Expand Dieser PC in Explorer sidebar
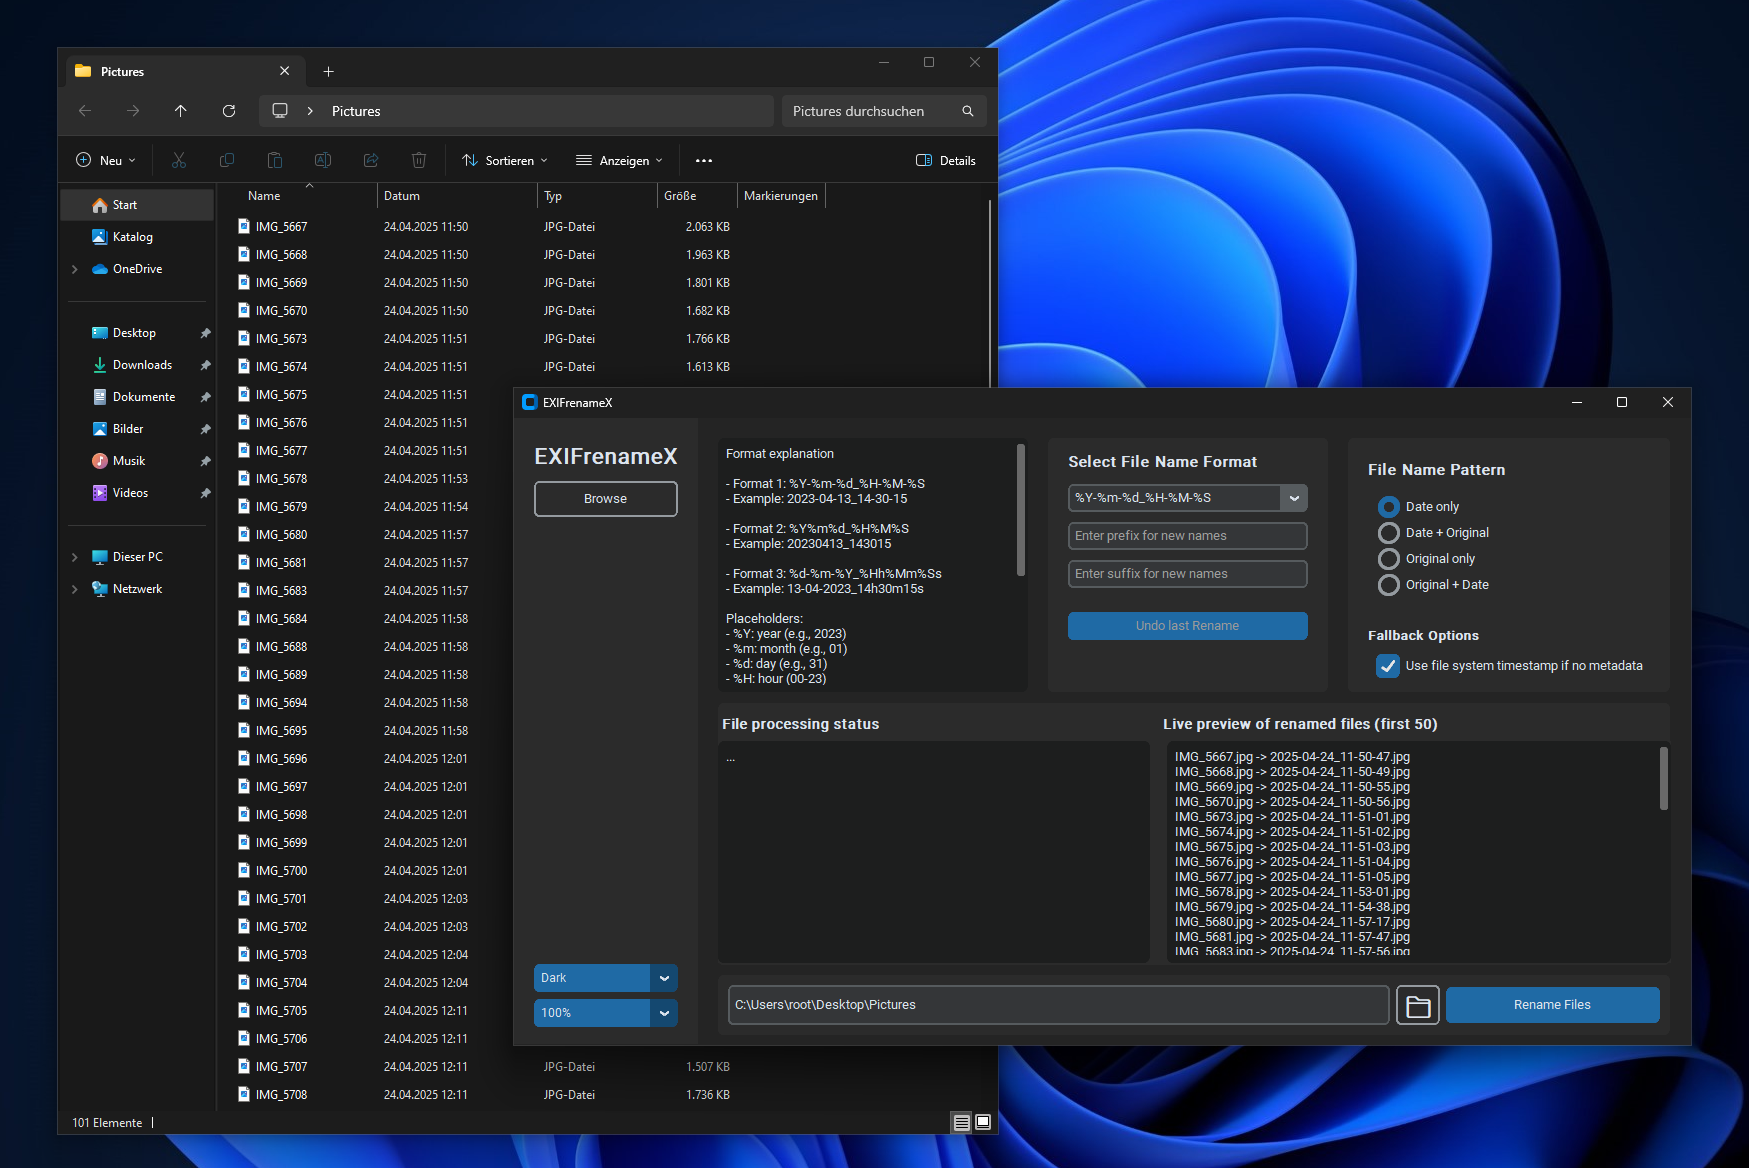Screen dimensions: 1749x1168 pyautogui.click(x=75, y=557)
